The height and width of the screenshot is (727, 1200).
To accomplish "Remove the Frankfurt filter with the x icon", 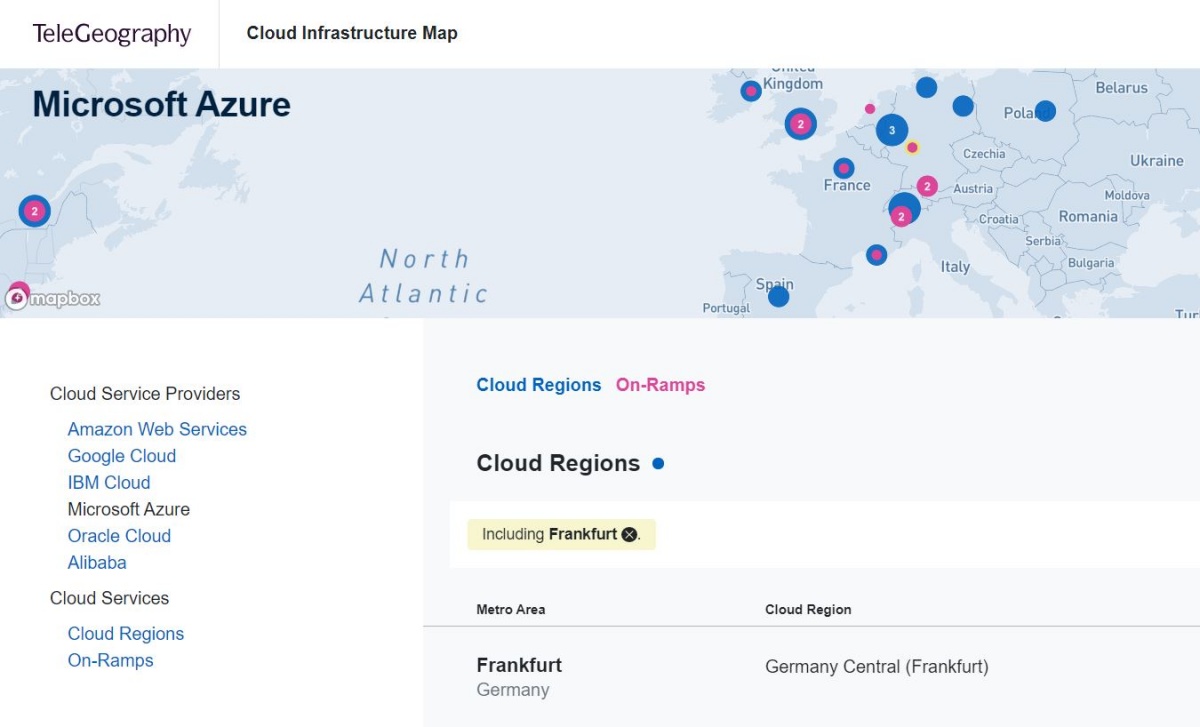I will tap(629, 534).
